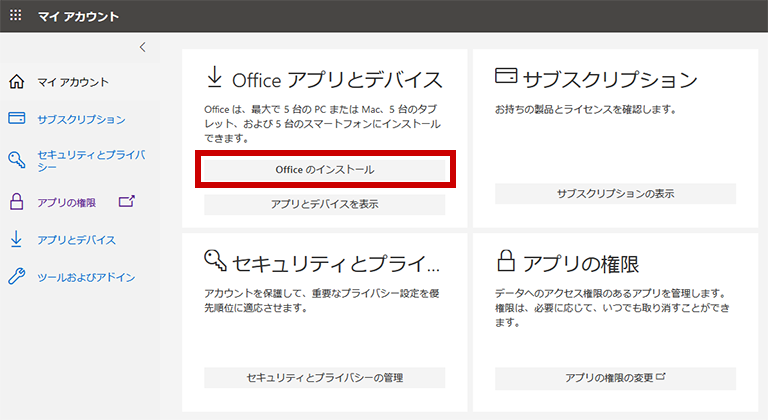Open ツールおよびアドイン in the sidebar
Viewport: 768px width, 420px height.
86,277
